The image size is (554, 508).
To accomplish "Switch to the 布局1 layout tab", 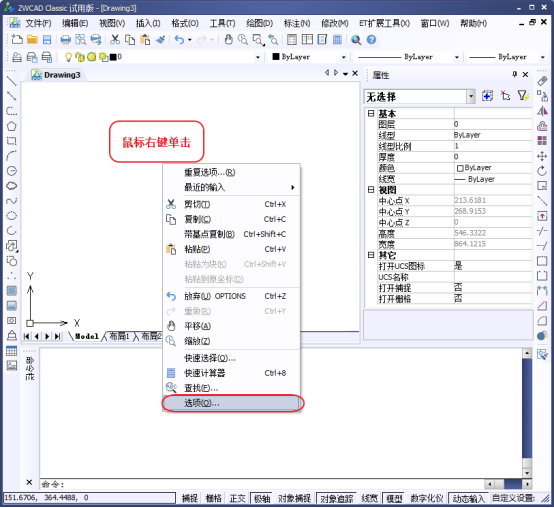I will (119, 336).
